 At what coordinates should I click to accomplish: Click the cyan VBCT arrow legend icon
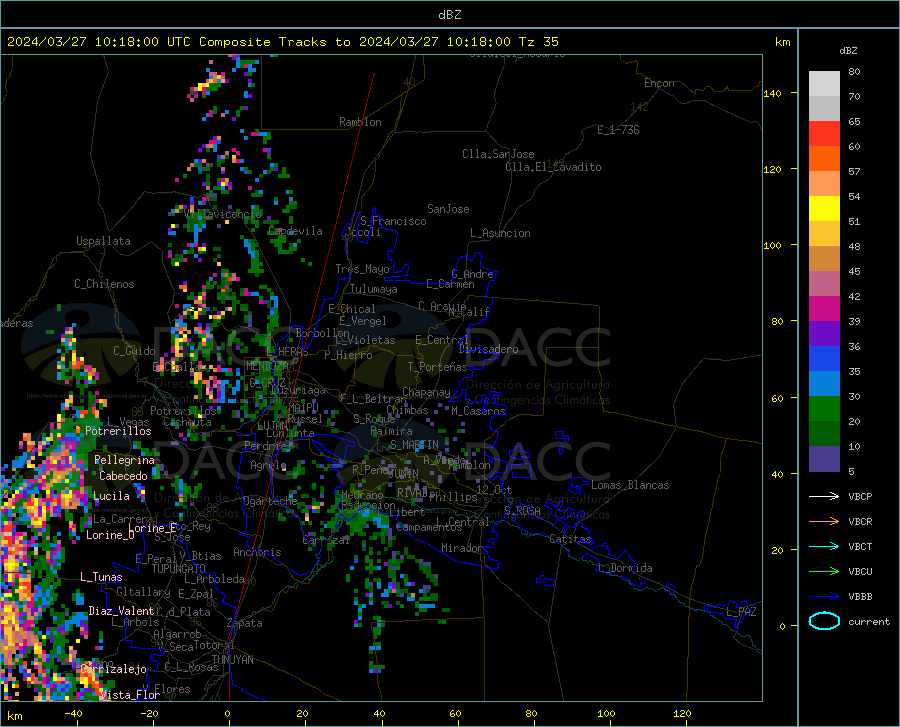point(824,546)
